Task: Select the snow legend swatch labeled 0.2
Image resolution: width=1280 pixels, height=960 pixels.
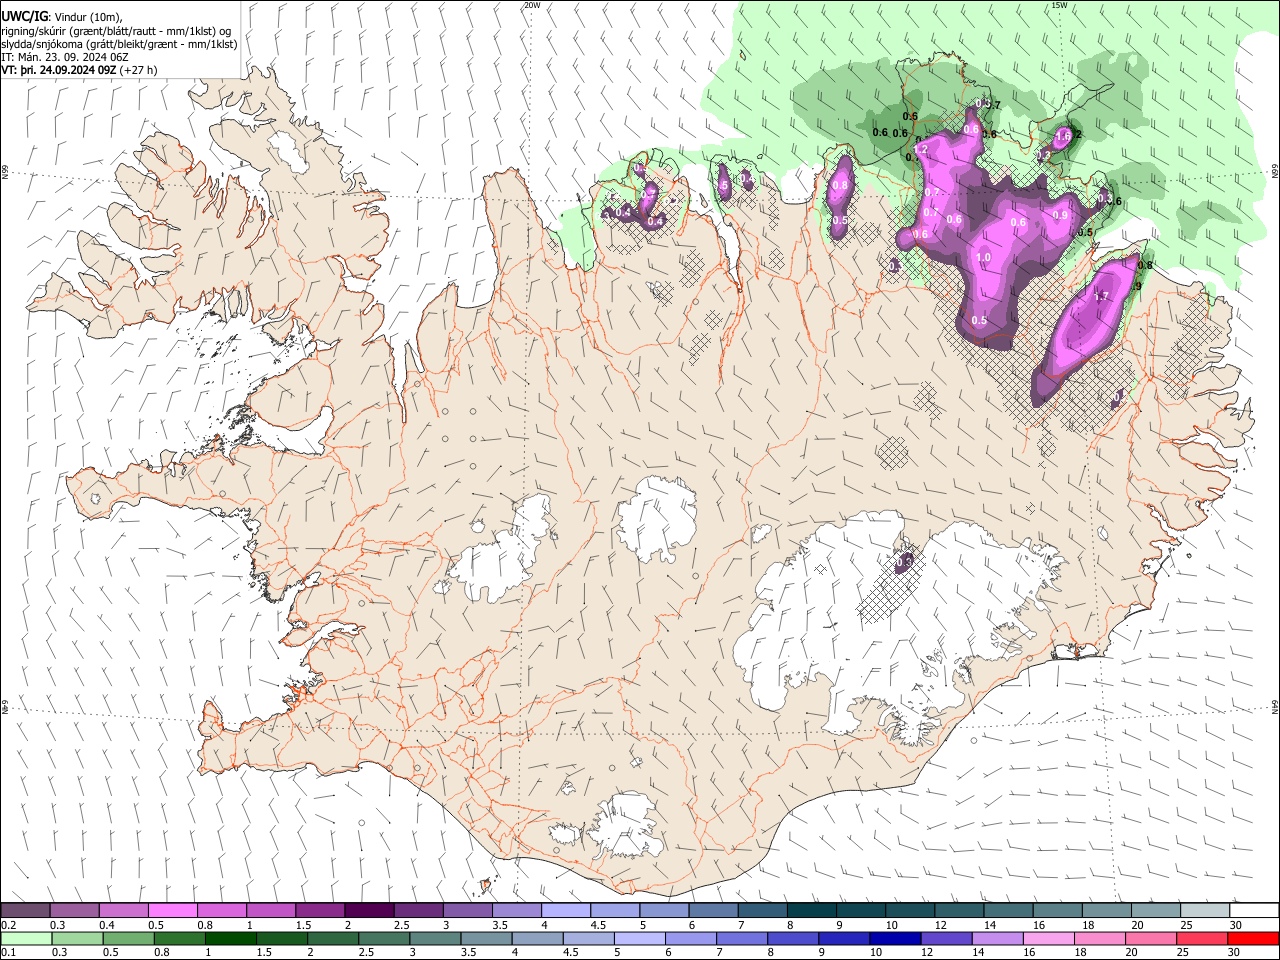Action: 26,911
